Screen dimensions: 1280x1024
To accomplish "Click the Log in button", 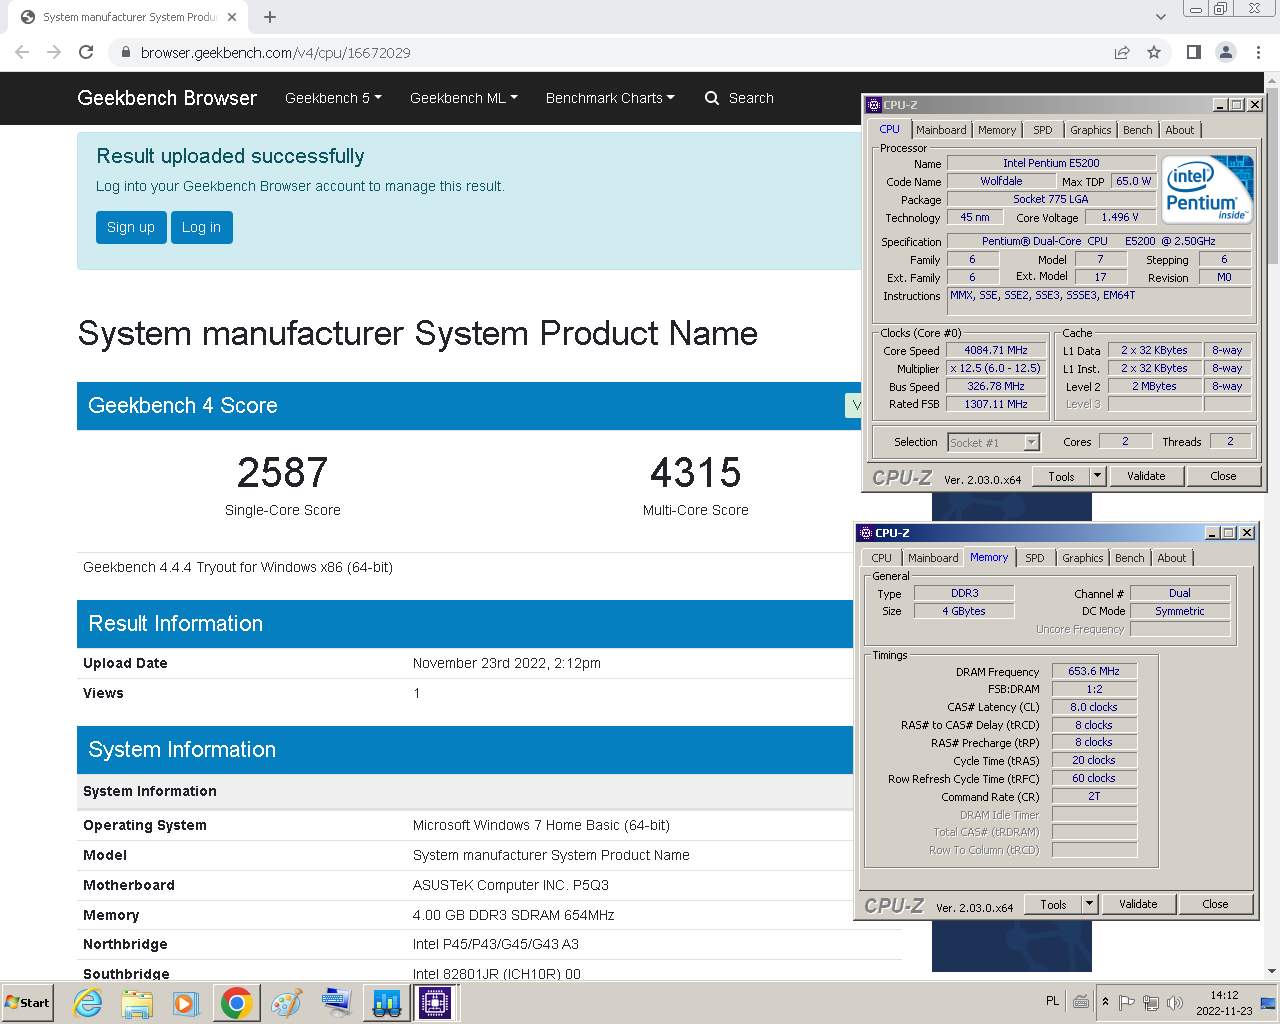I will point(201,227).
